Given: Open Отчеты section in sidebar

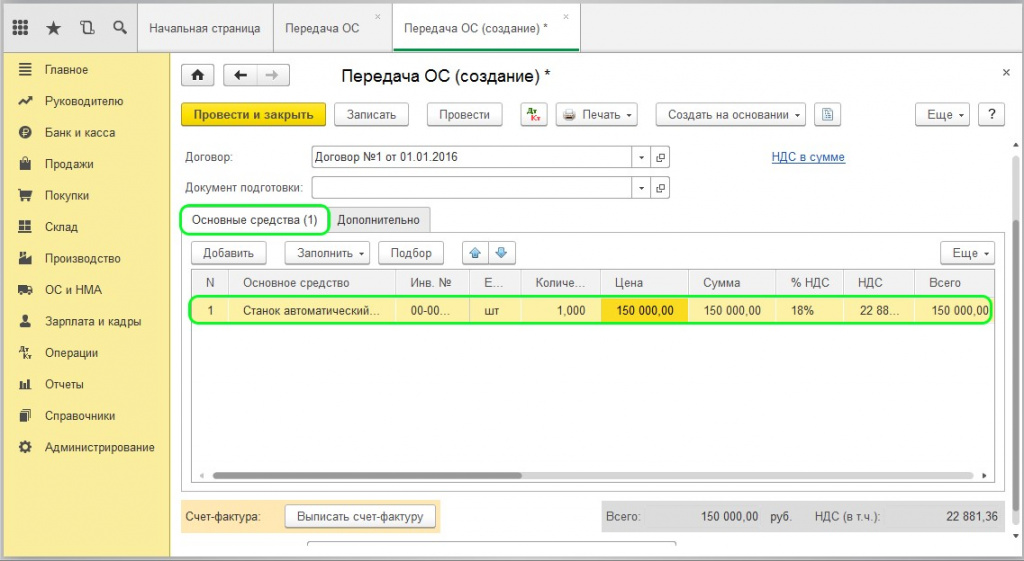Looking at the screenshot, I should (64, 383).
